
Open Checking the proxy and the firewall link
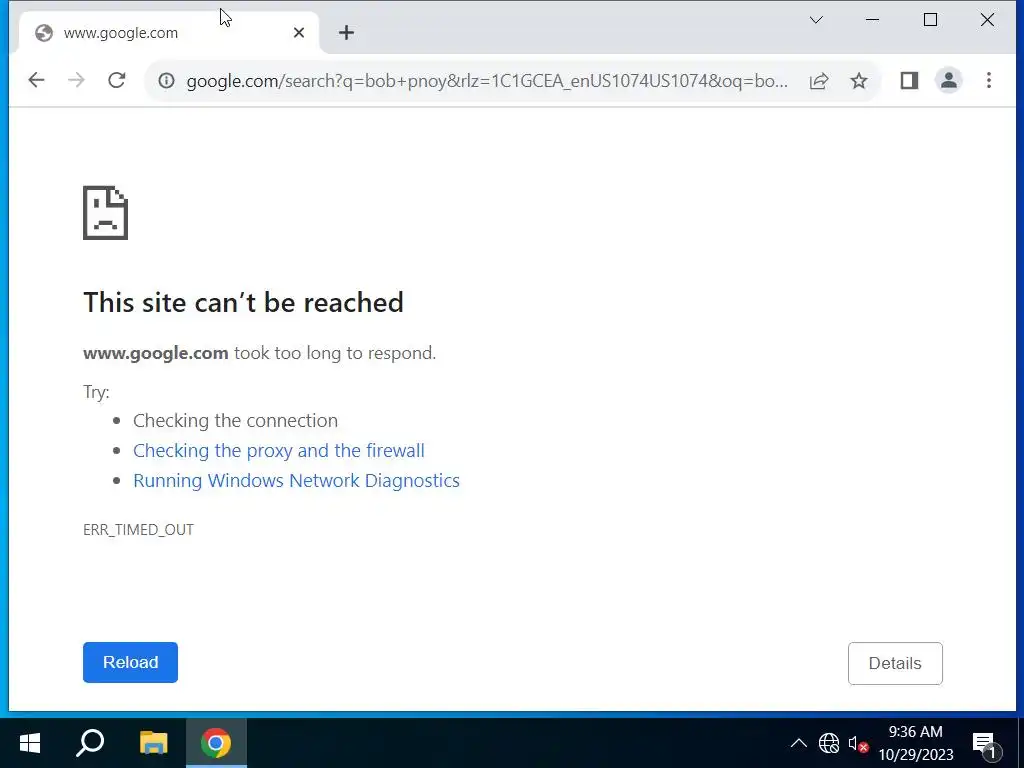click(x=279, y=451)
